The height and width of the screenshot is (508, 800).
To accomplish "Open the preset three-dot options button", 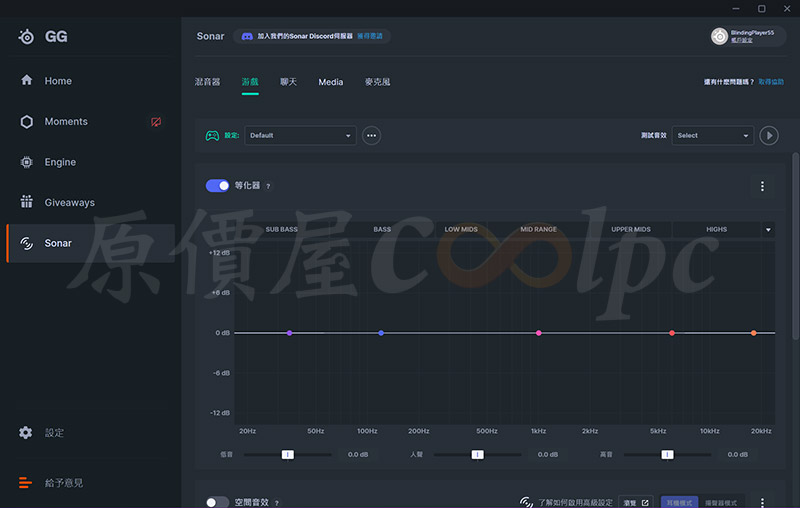I will 371,136.
